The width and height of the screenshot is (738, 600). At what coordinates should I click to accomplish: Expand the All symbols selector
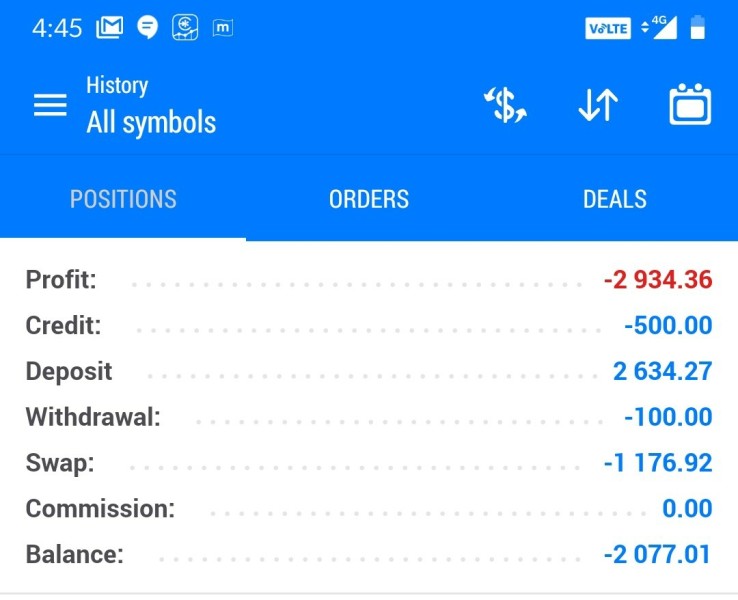click(151, 123)
